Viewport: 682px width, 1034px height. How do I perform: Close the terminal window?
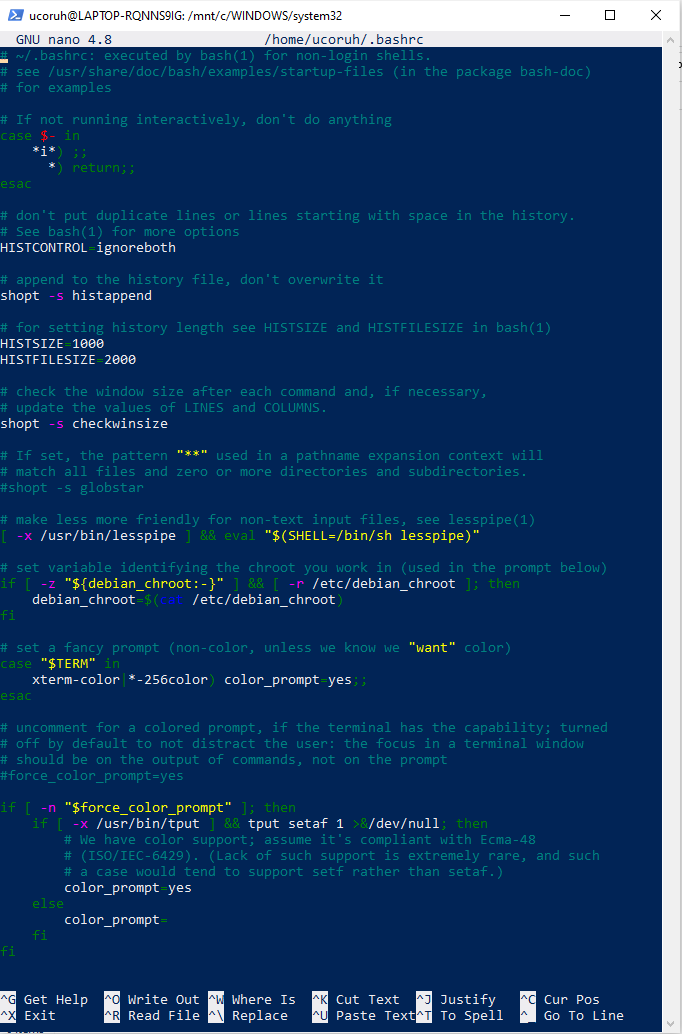tap(656, 15)
